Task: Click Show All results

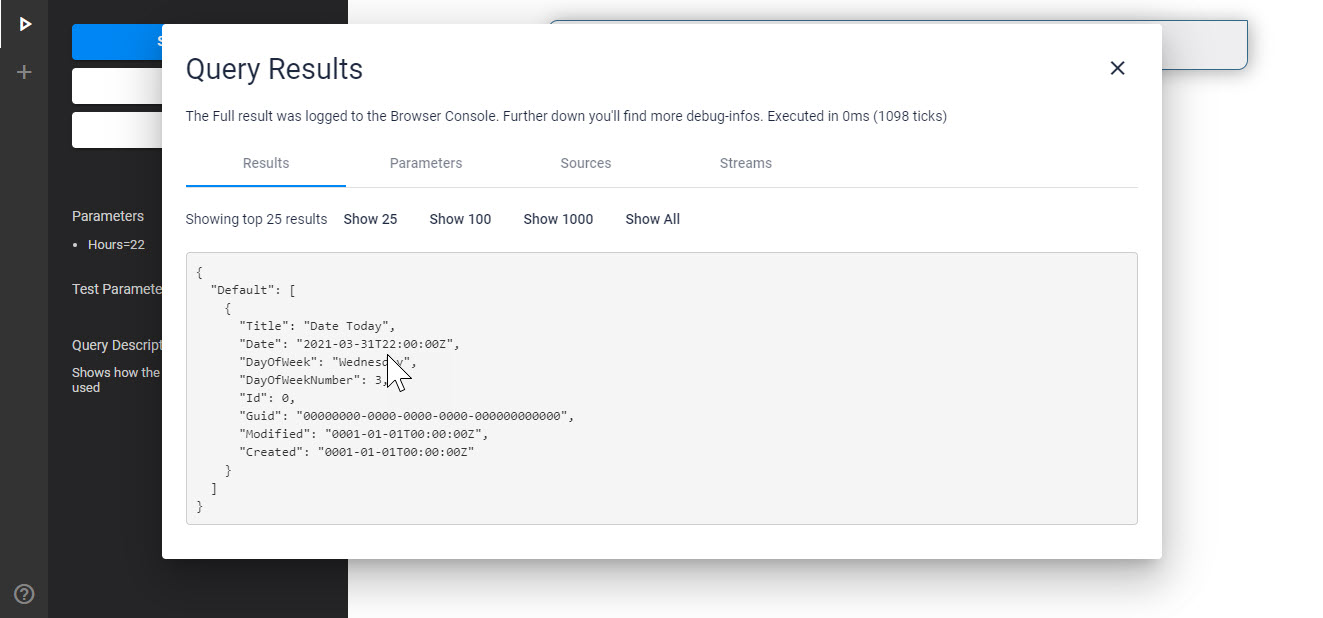Action: coord(653,219)
